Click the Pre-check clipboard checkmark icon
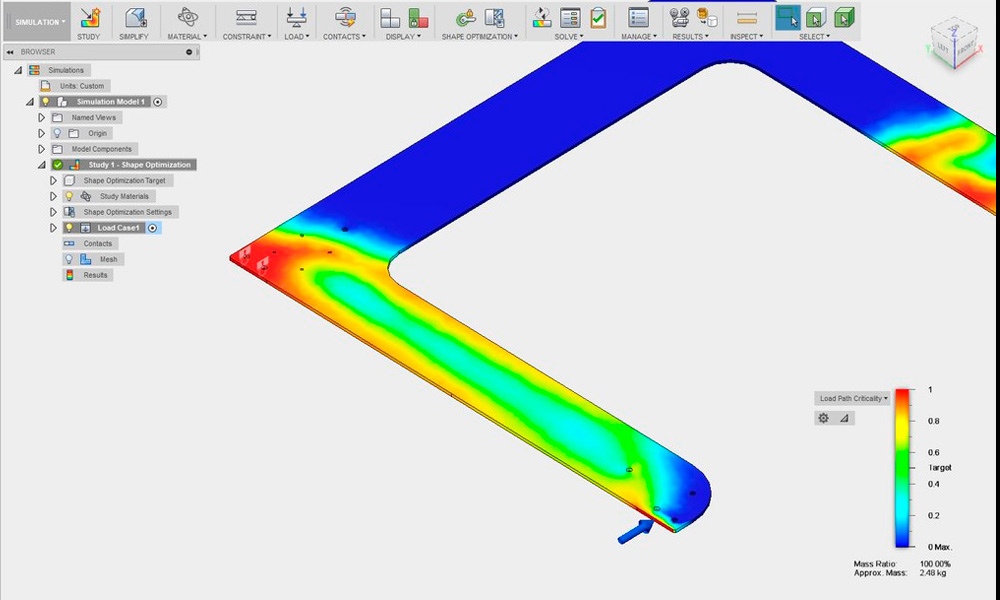Viewport: 1000px width, 600px height. [598, 18]
